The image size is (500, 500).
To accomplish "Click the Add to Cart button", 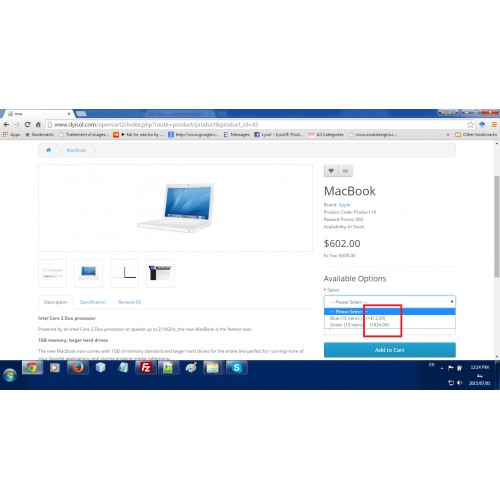I will (390, 350).
